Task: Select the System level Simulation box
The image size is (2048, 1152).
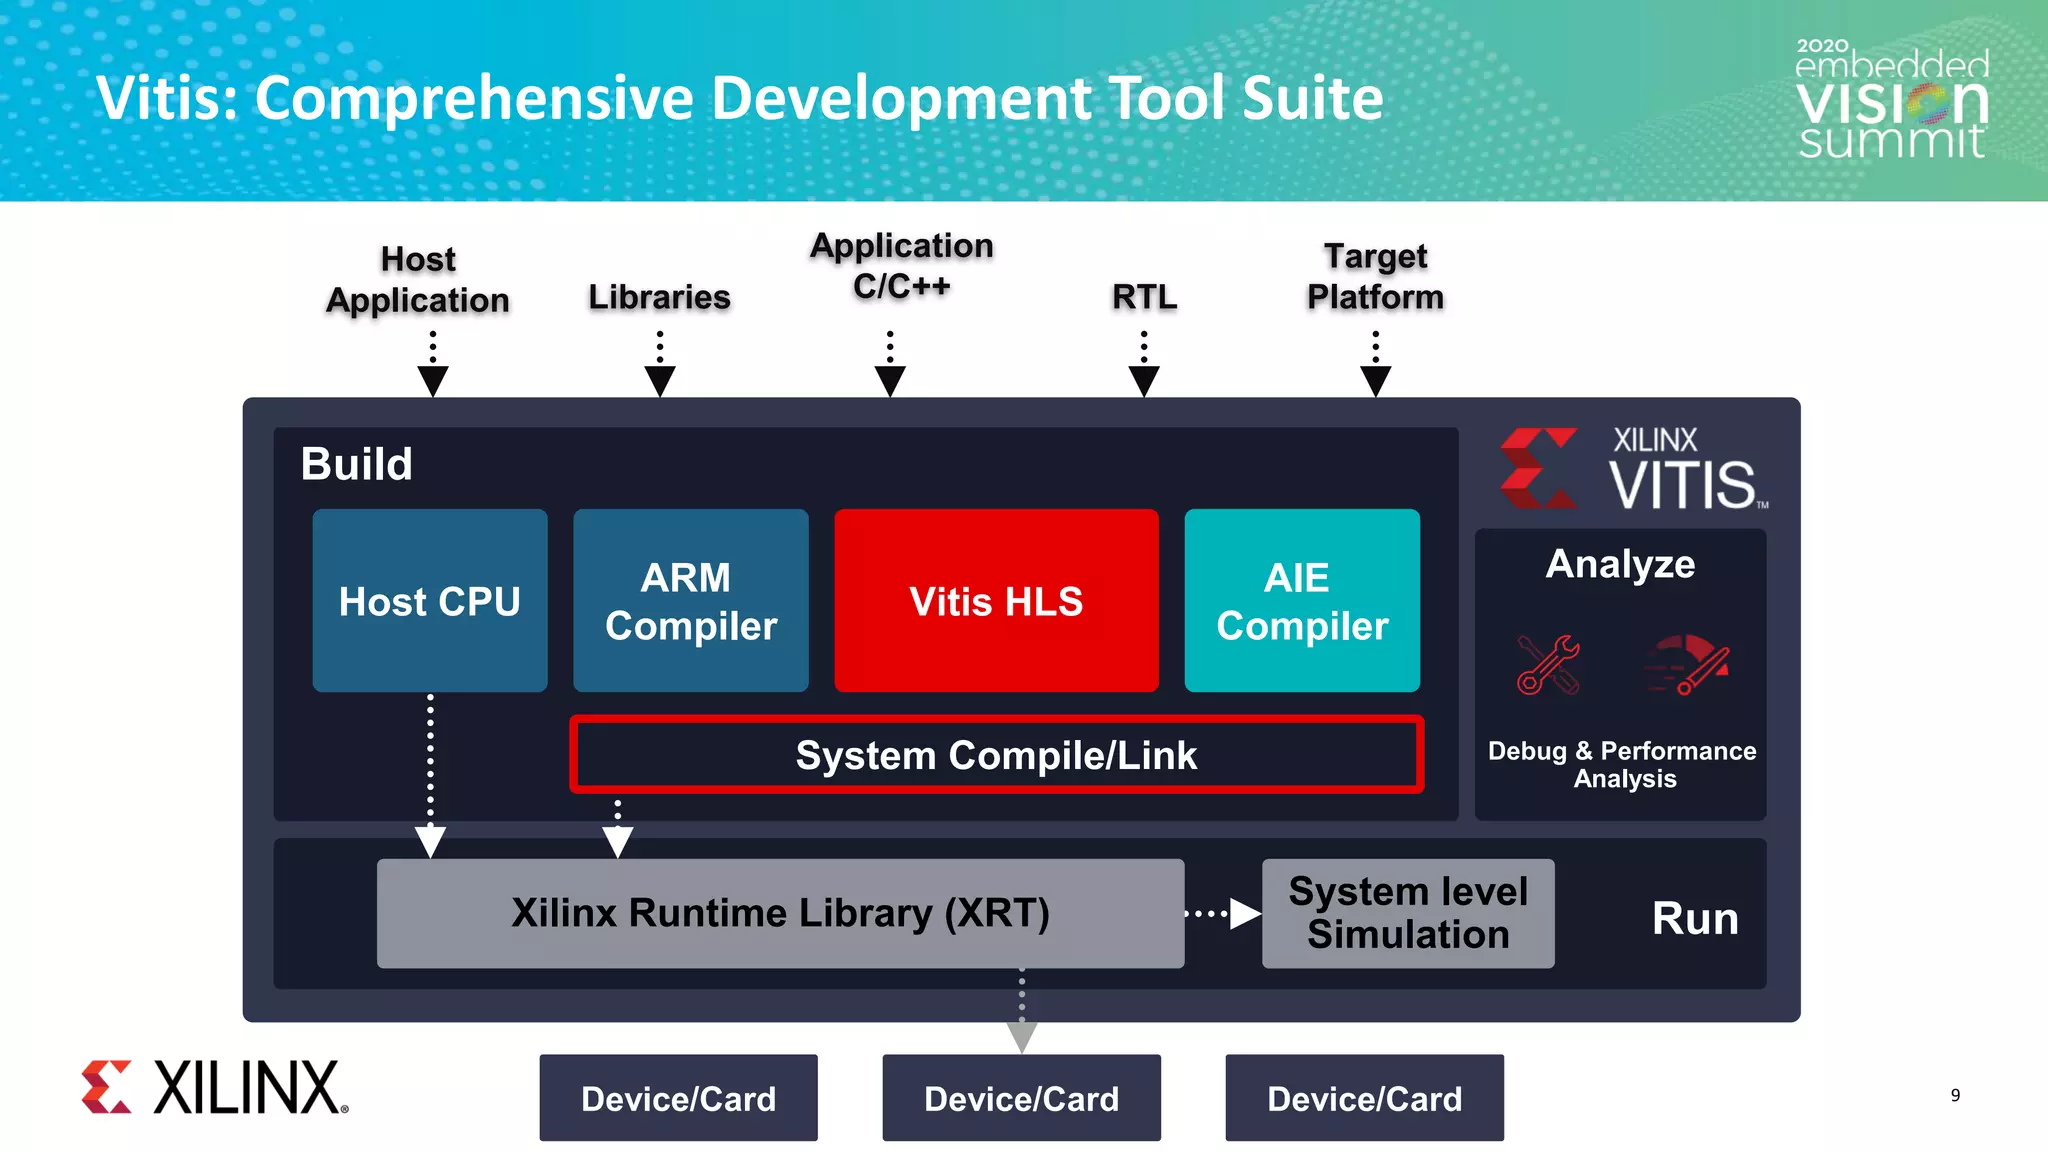Action: pos(1408,913)
